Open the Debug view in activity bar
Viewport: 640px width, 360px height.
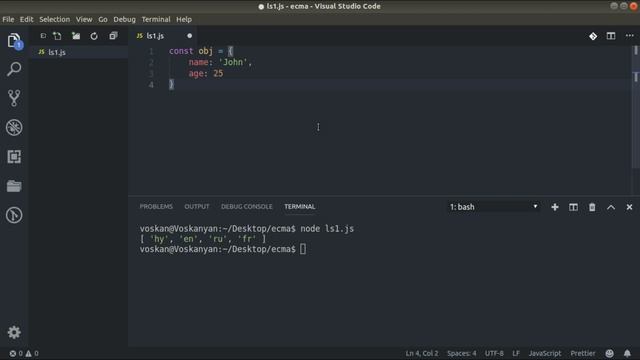click(14, 127)
